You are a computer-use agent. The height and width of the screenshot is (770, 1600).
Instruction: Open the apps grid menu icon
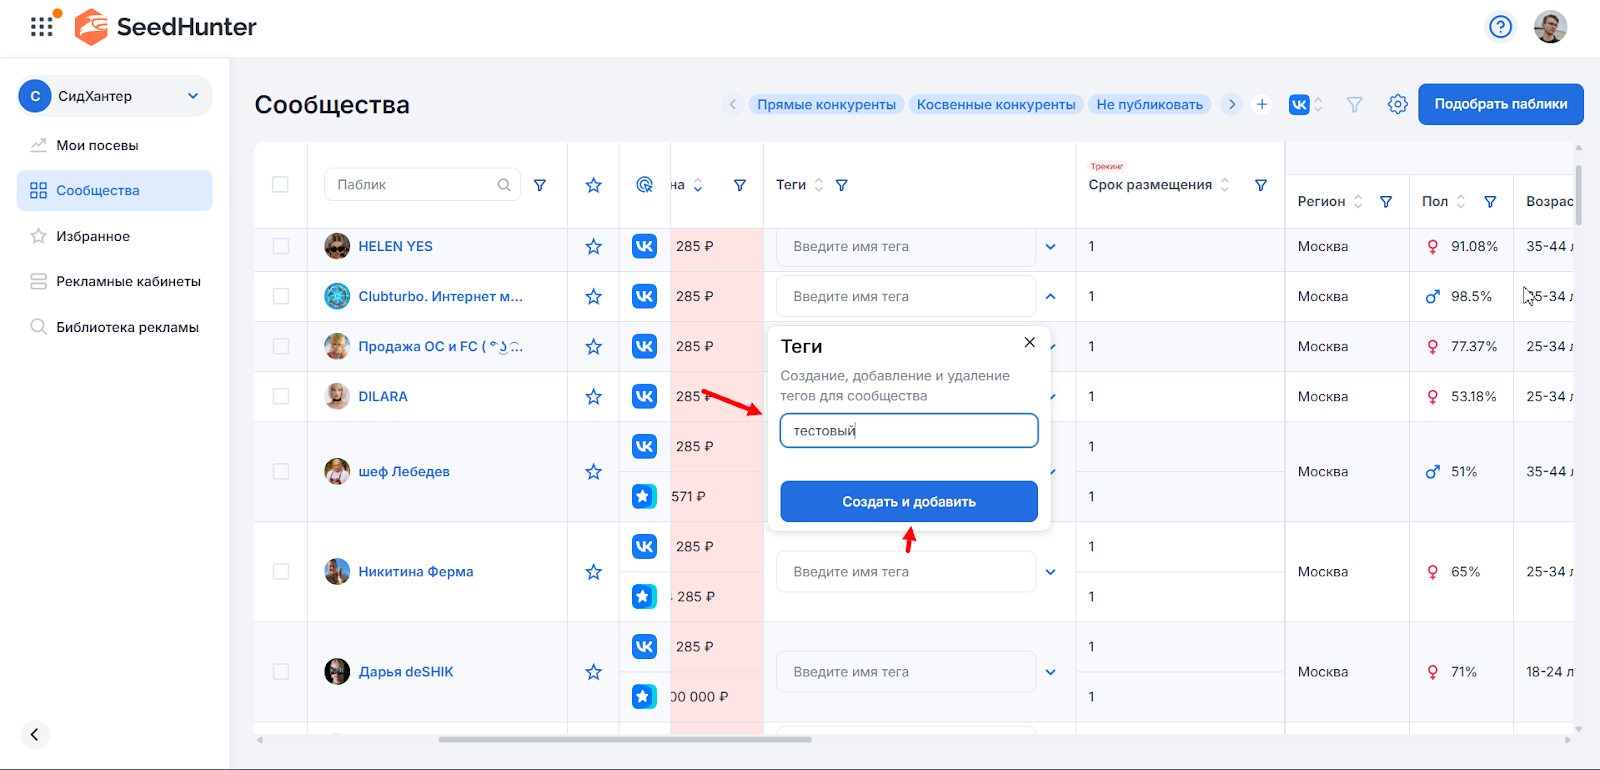tap(41, 27)
